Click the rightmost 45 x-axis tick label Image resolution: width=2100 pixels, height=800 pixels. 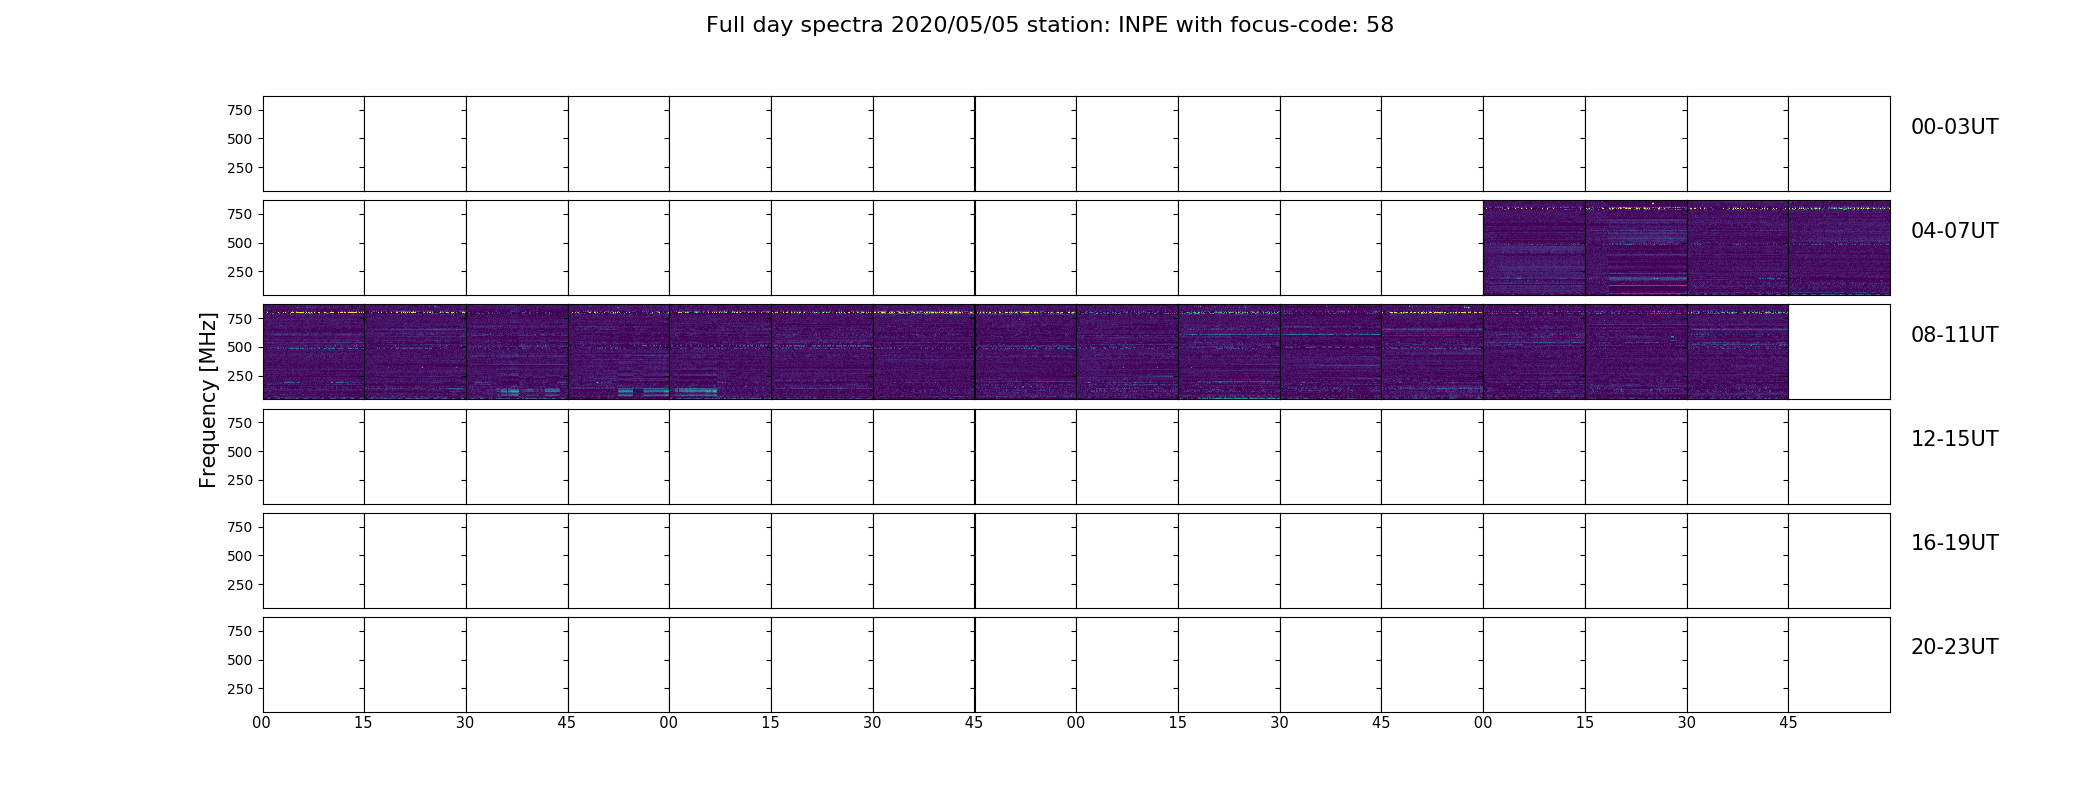pos(1788,723)
